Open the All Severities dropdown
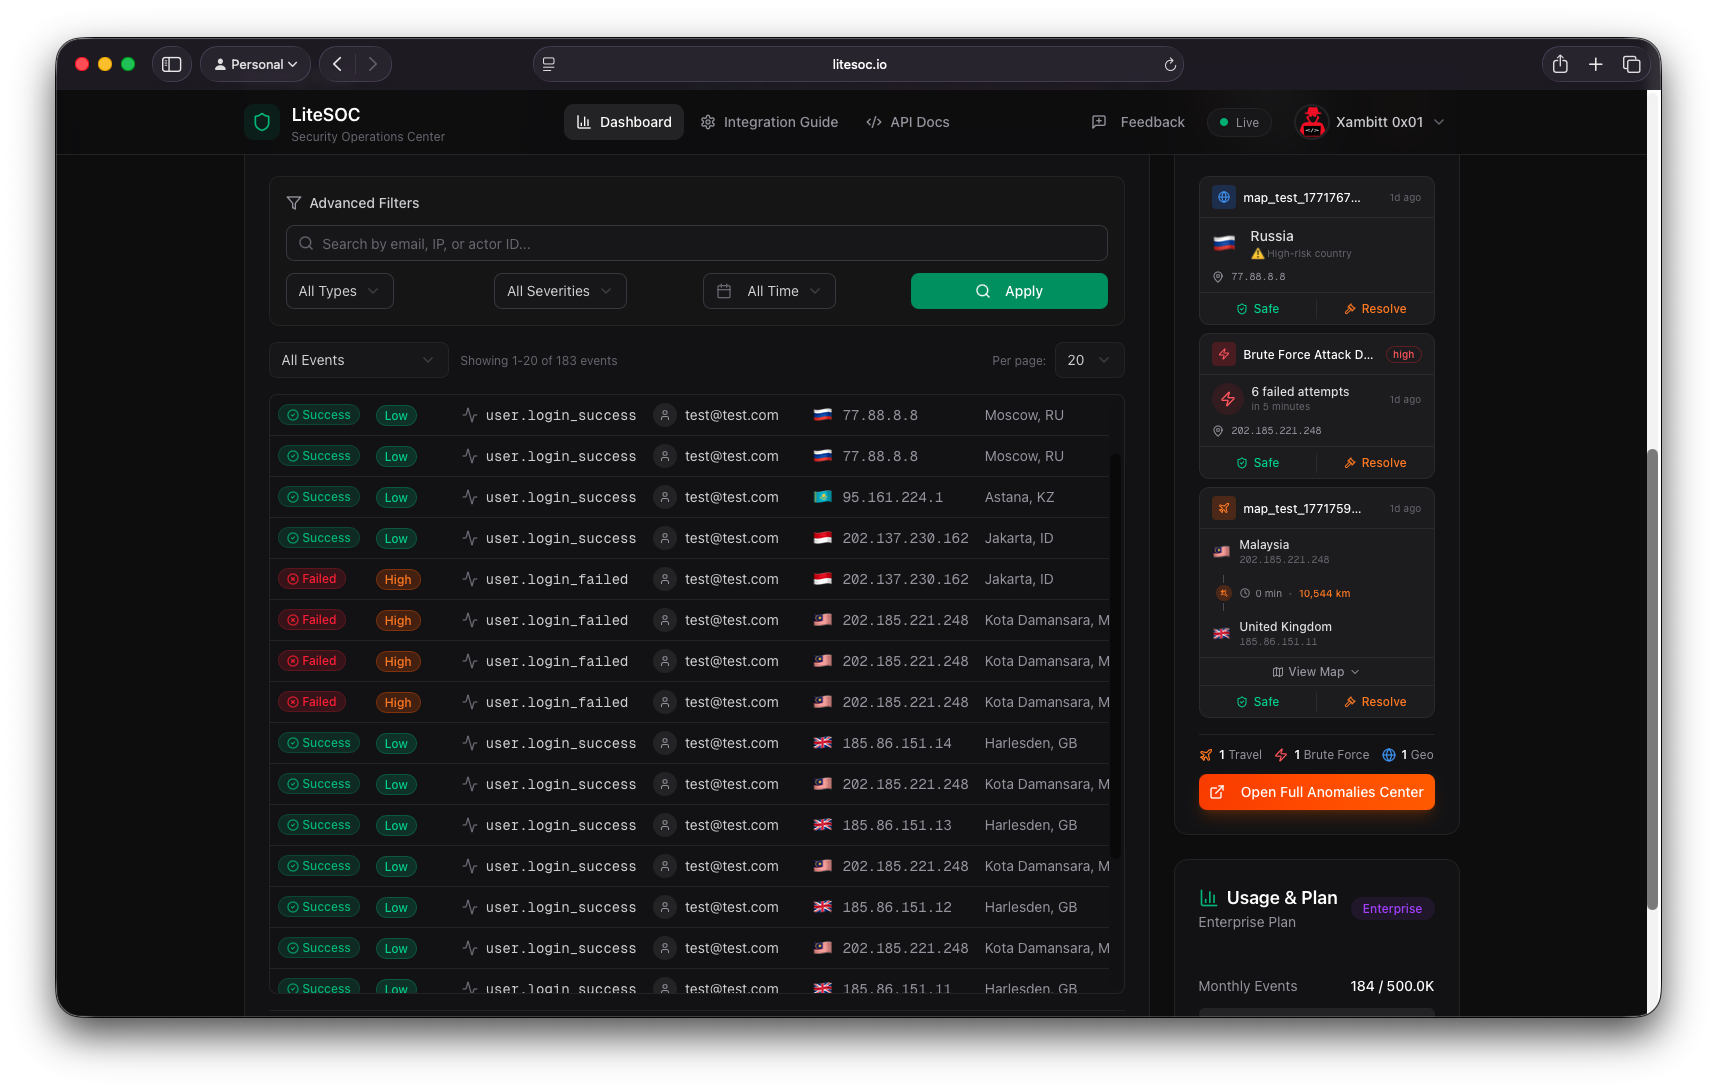Viewport: 1717px width, 1091px height. pos(559,290)
